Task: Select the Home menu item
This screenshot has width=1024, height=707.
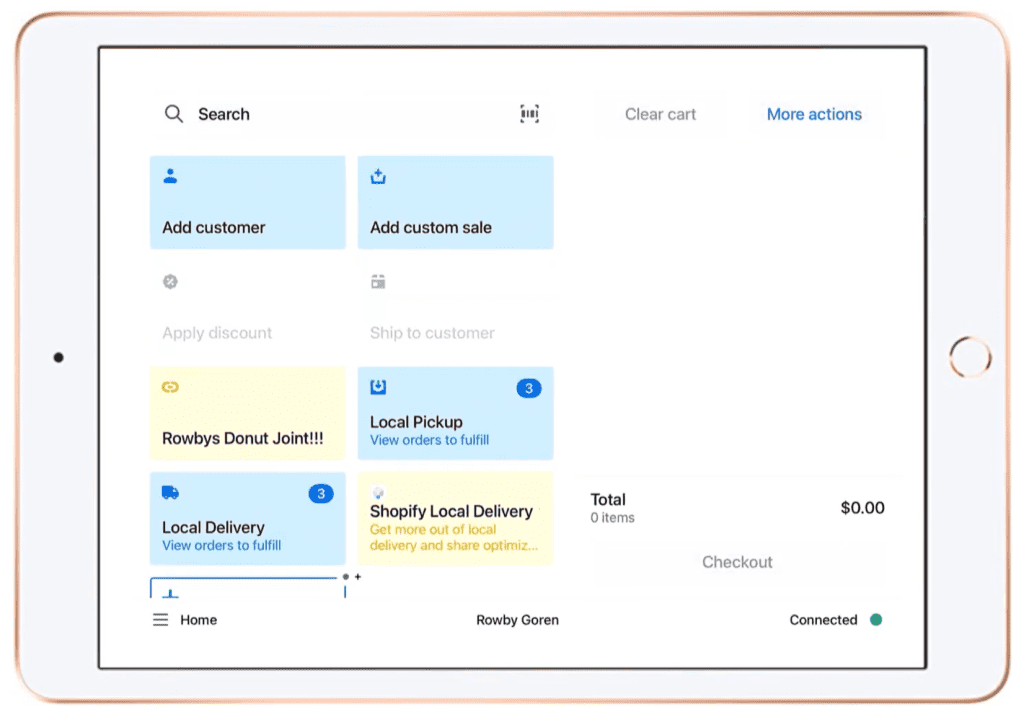Action: (x=198, y=620)
